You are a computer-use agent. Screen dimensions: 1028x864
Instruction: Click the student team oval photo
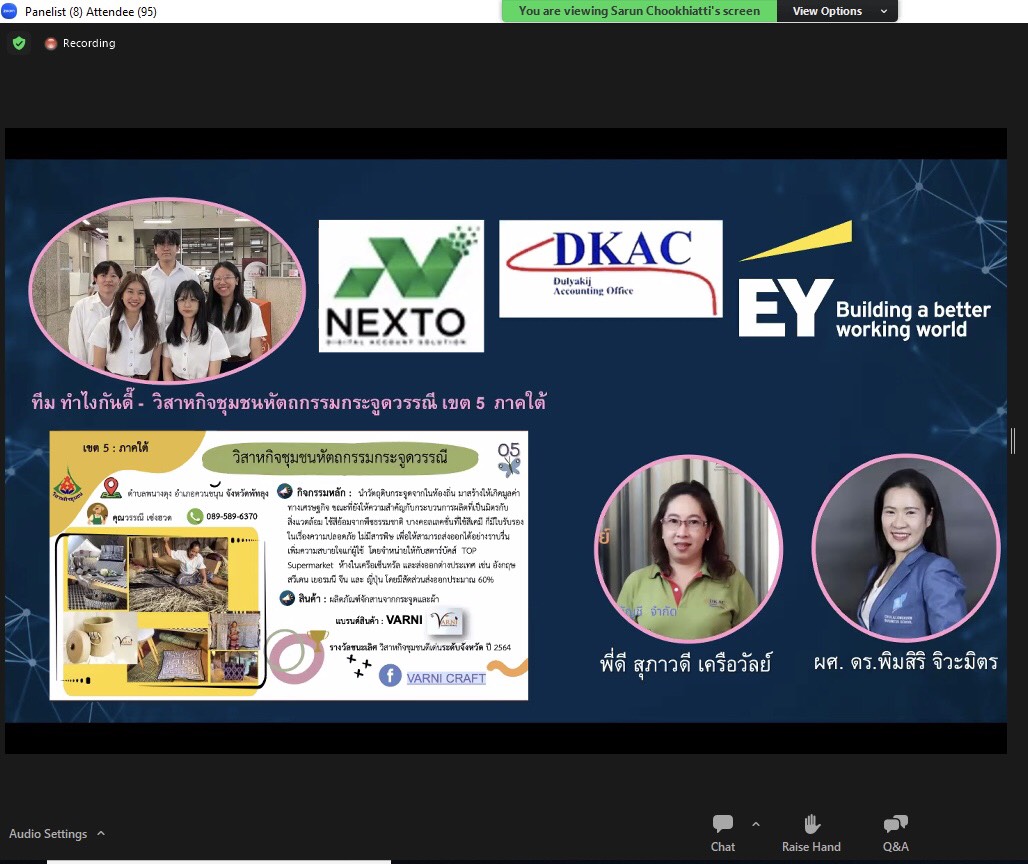click(x=167, y=290)
